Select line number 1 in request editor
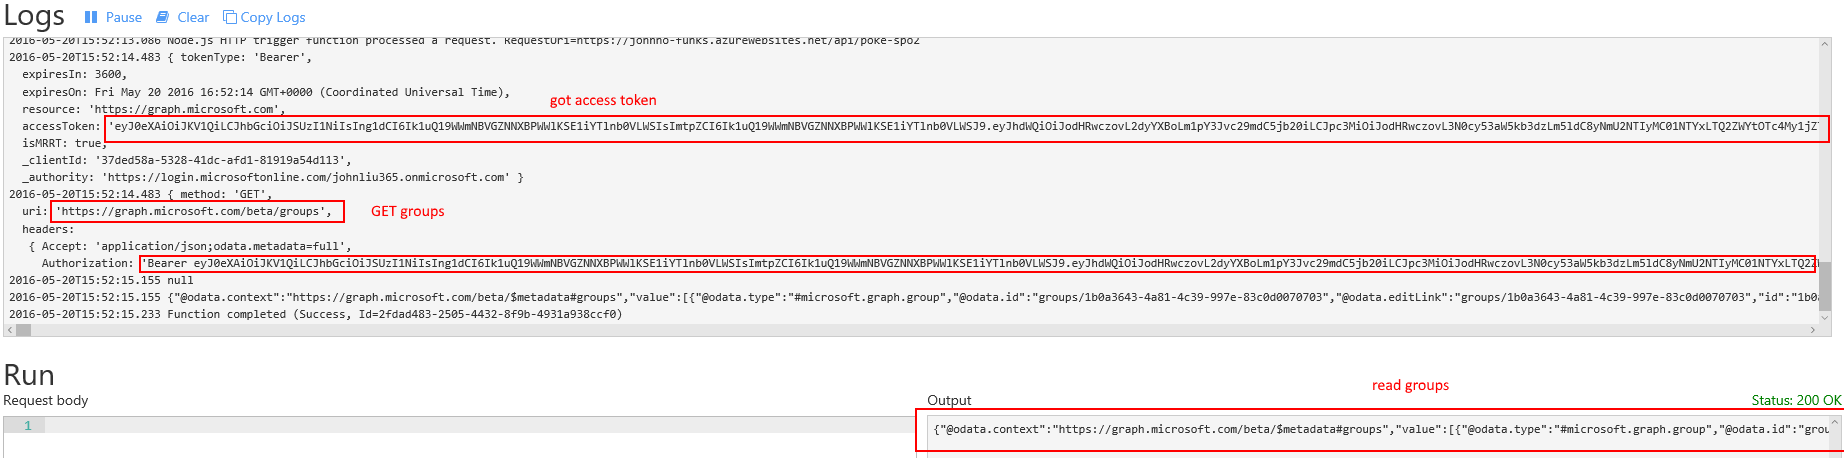 (28, 426)
